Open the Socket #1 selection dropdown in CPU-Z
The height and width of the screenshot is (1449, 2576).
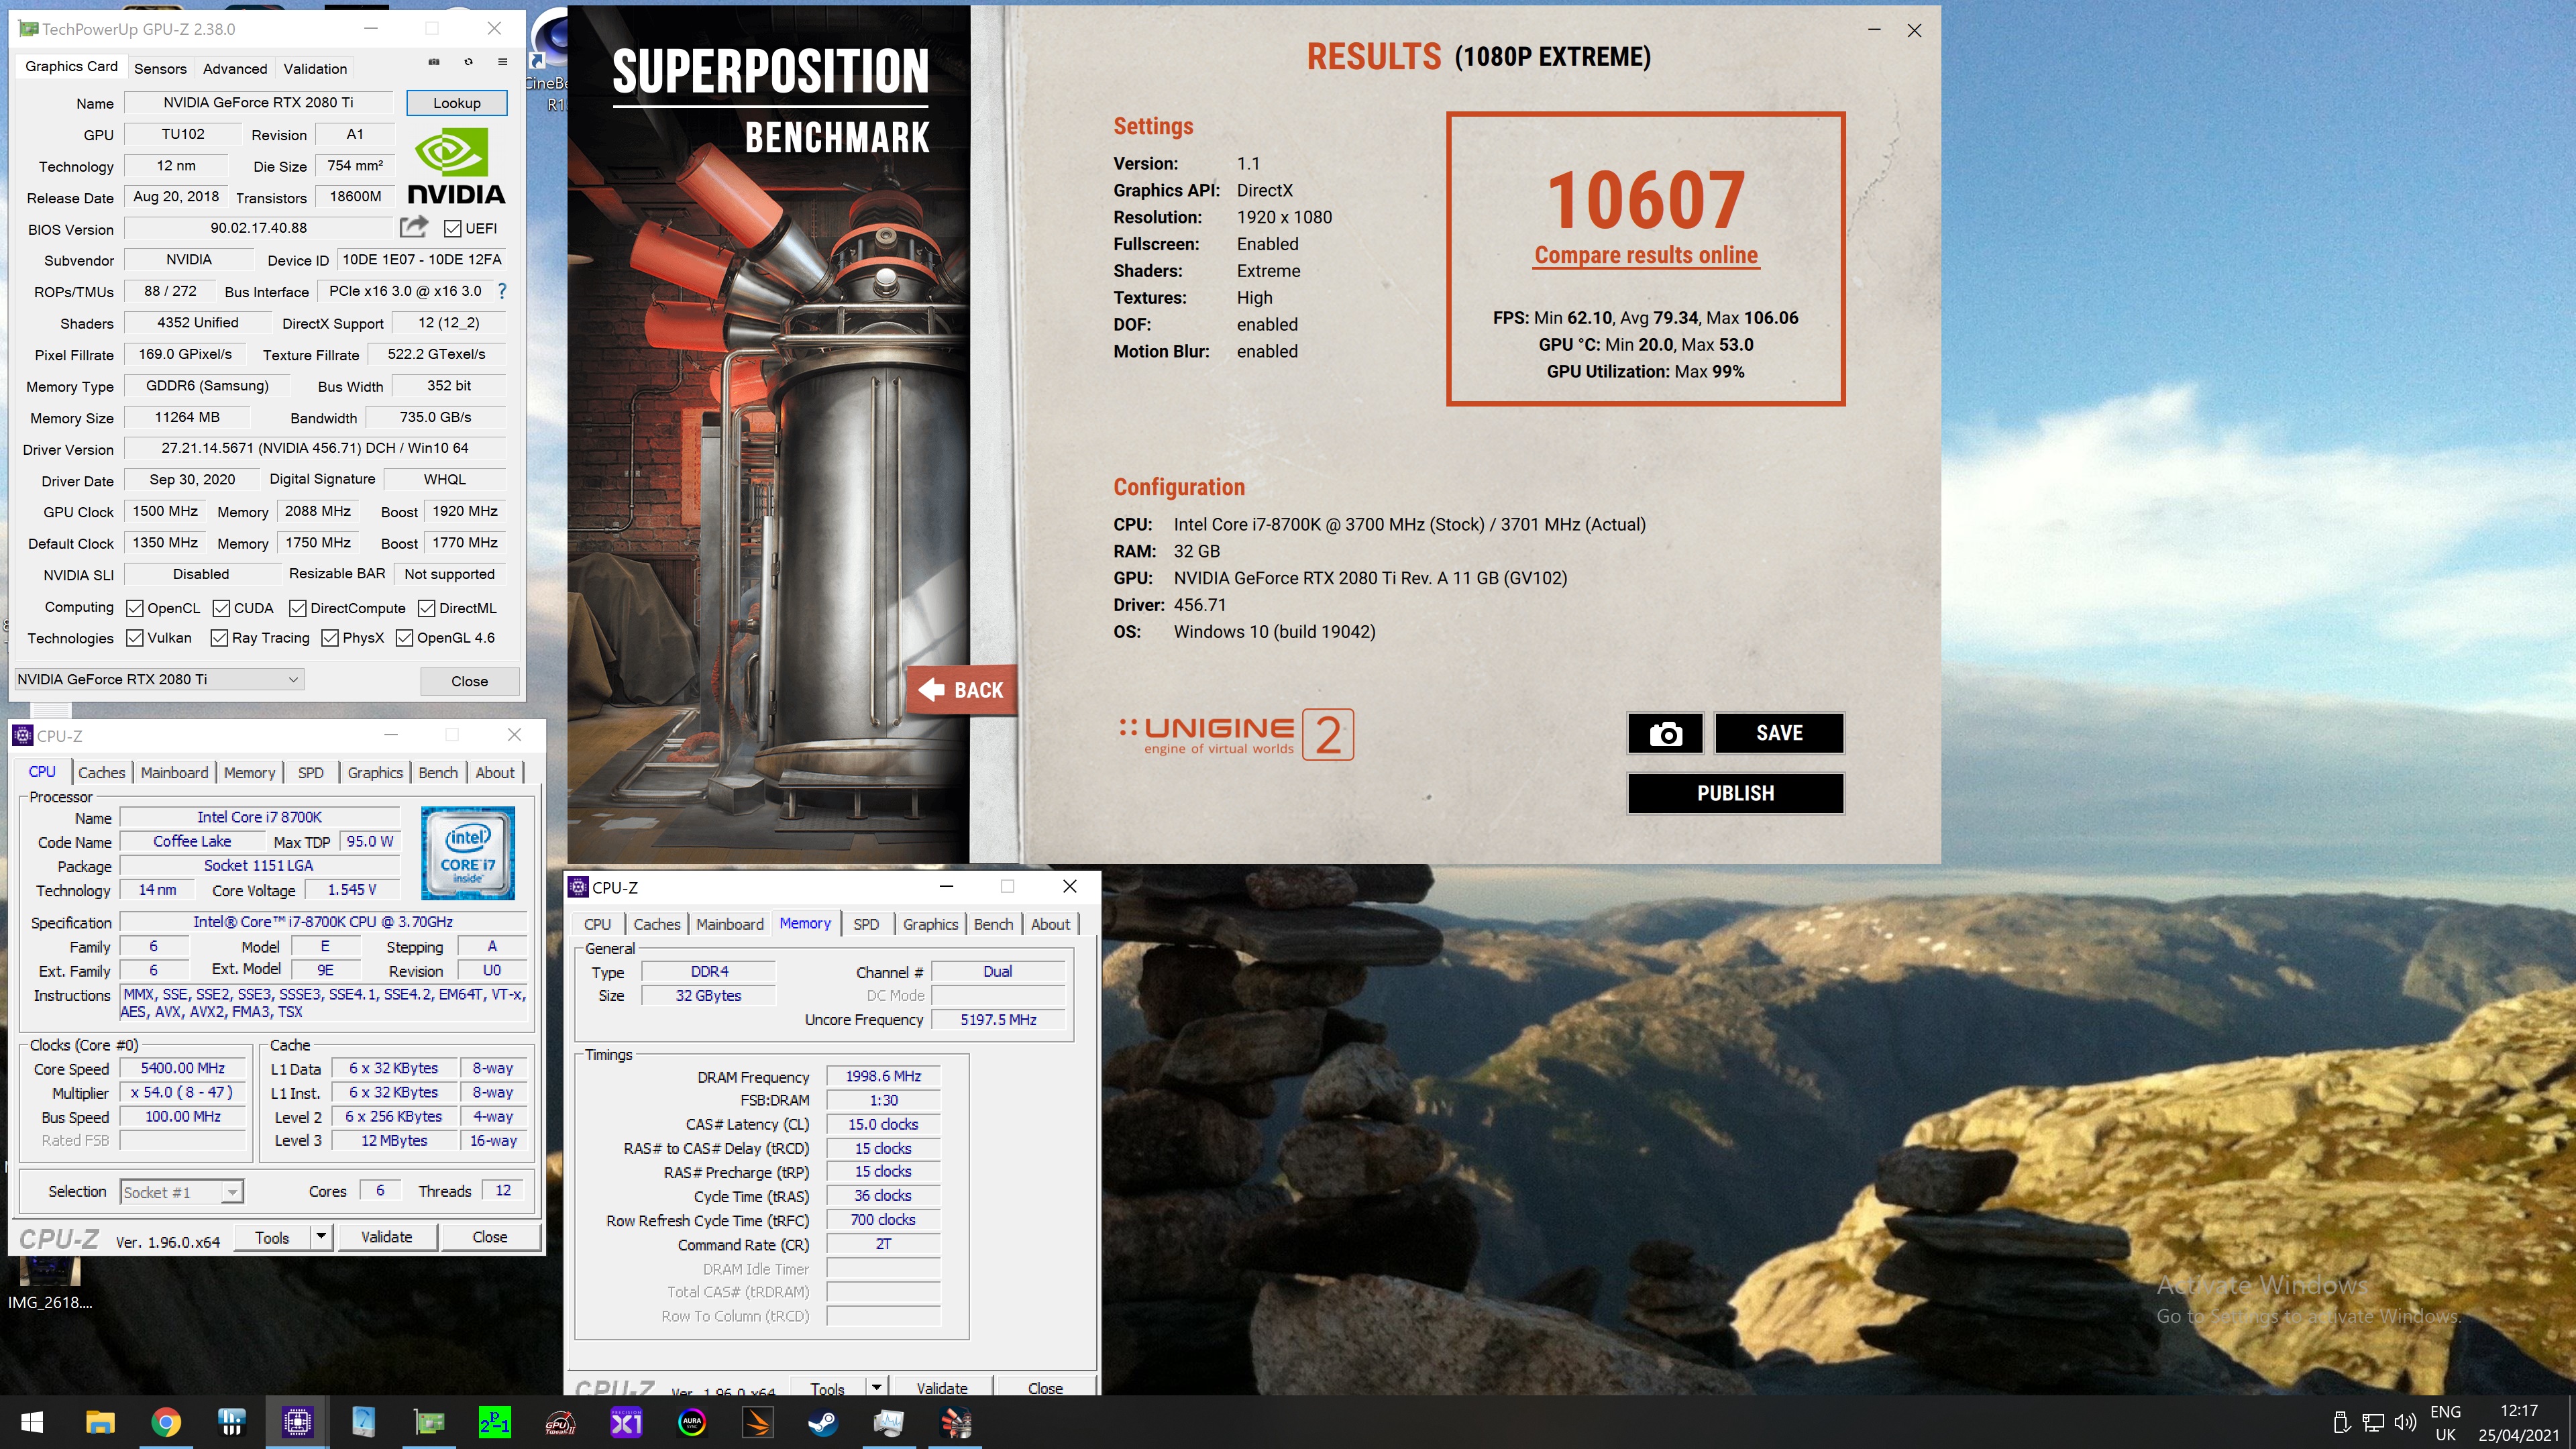(181, 1192)
